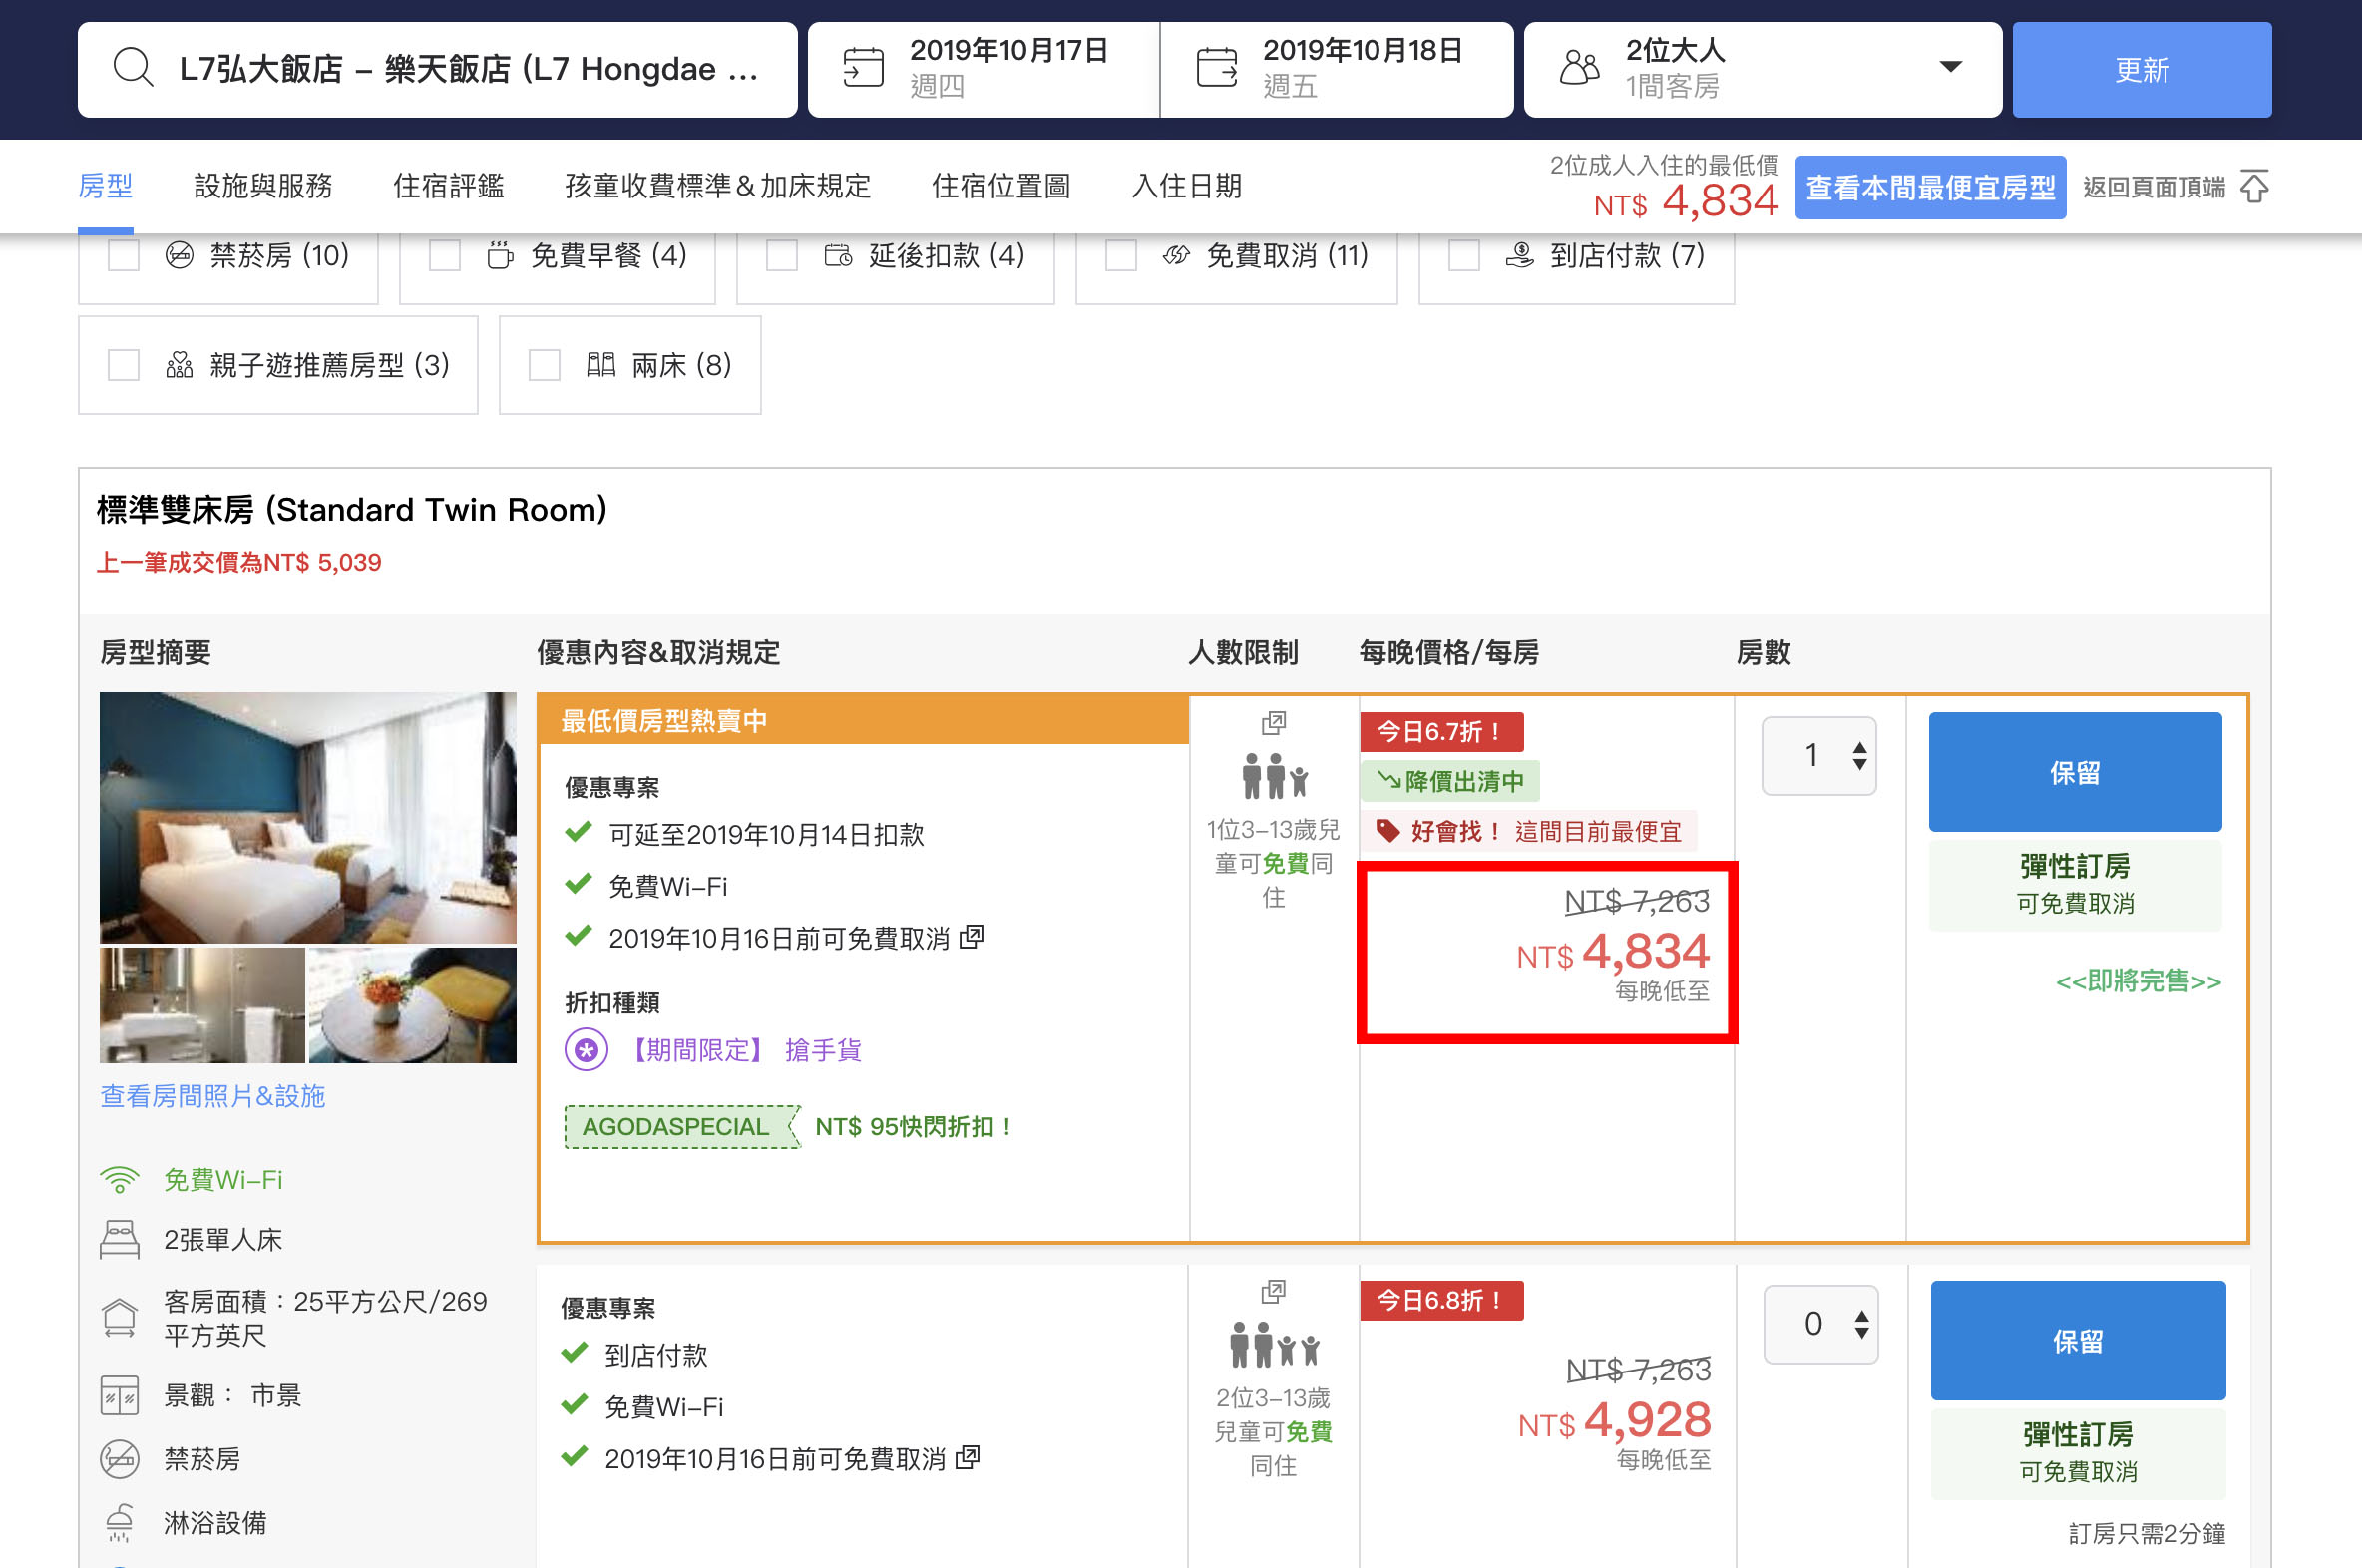Open the 查看房間照片&設施 link
This screenshot has width=2362, height=1568.
(213, 1096)
